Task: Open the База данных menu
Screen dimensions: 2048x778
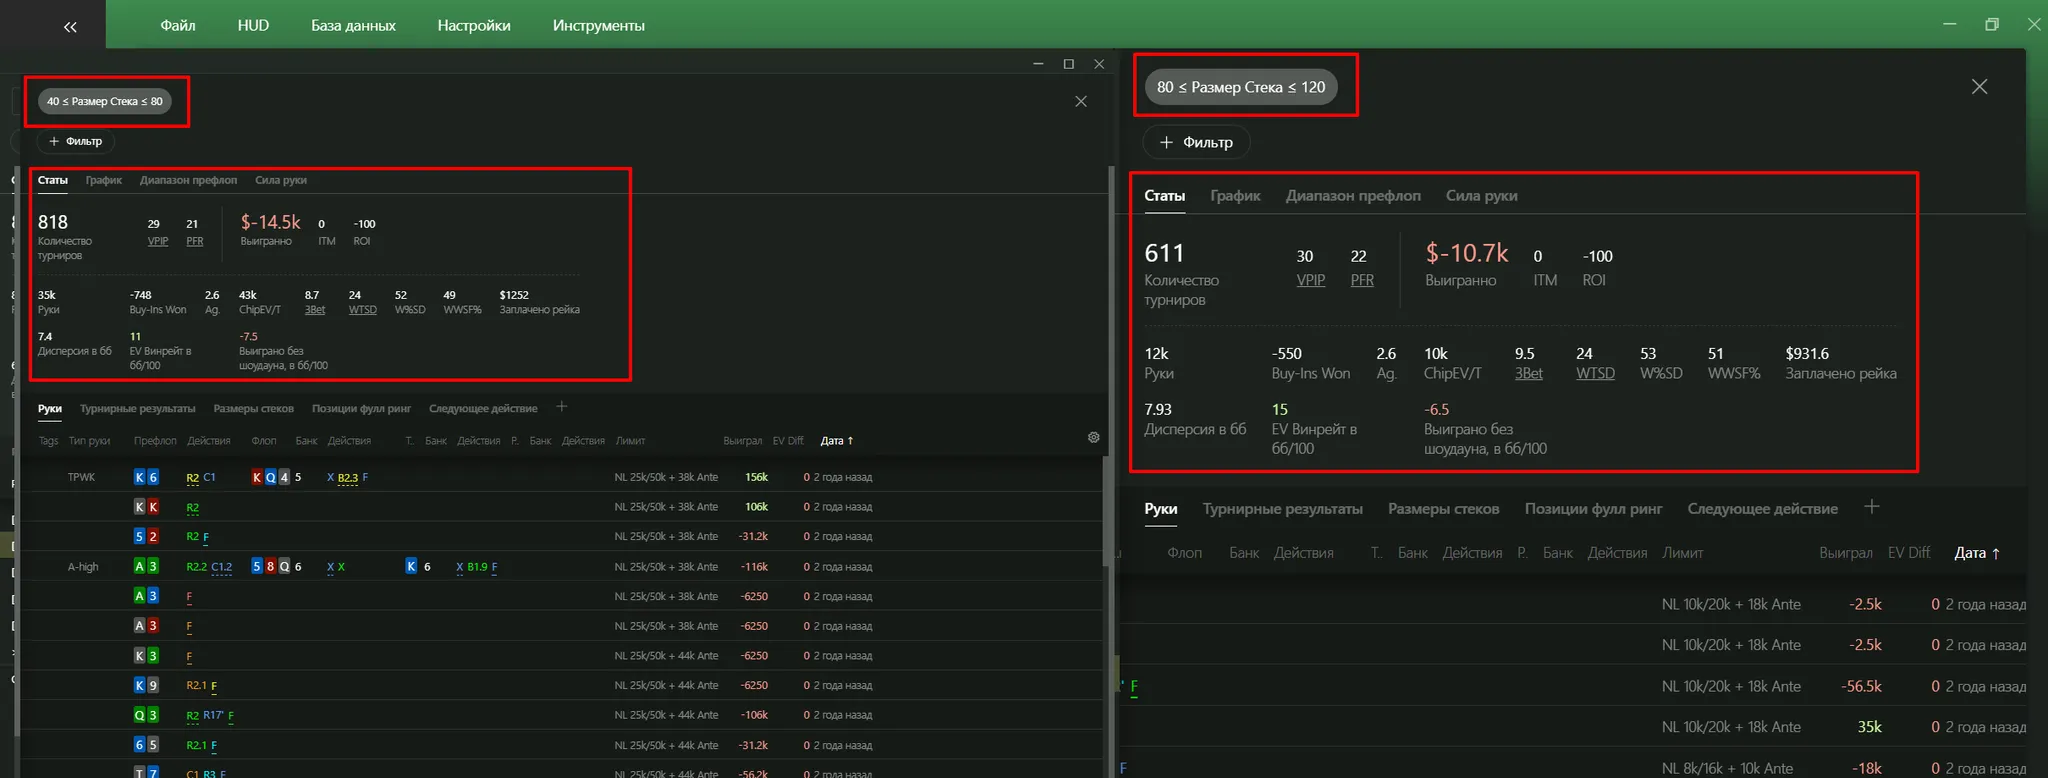Action: [353, 25]
